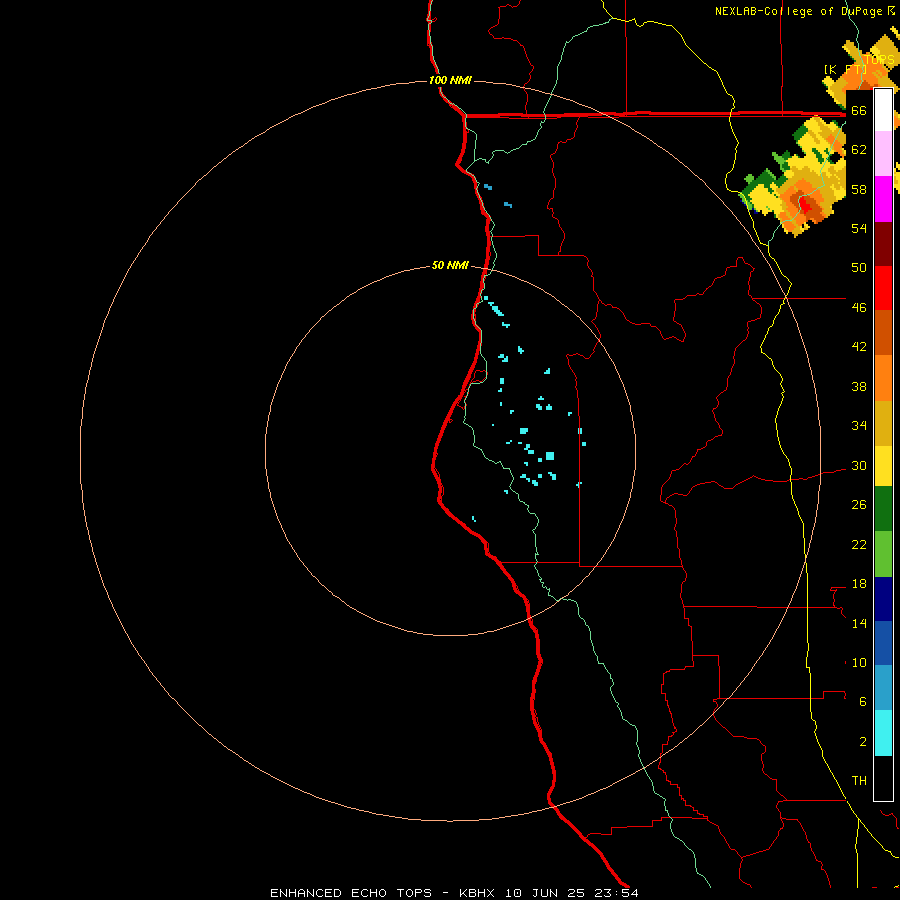Pick the medium blue legend segment
The width and height of the screenshot is (900, 900).
pos(883,643)
